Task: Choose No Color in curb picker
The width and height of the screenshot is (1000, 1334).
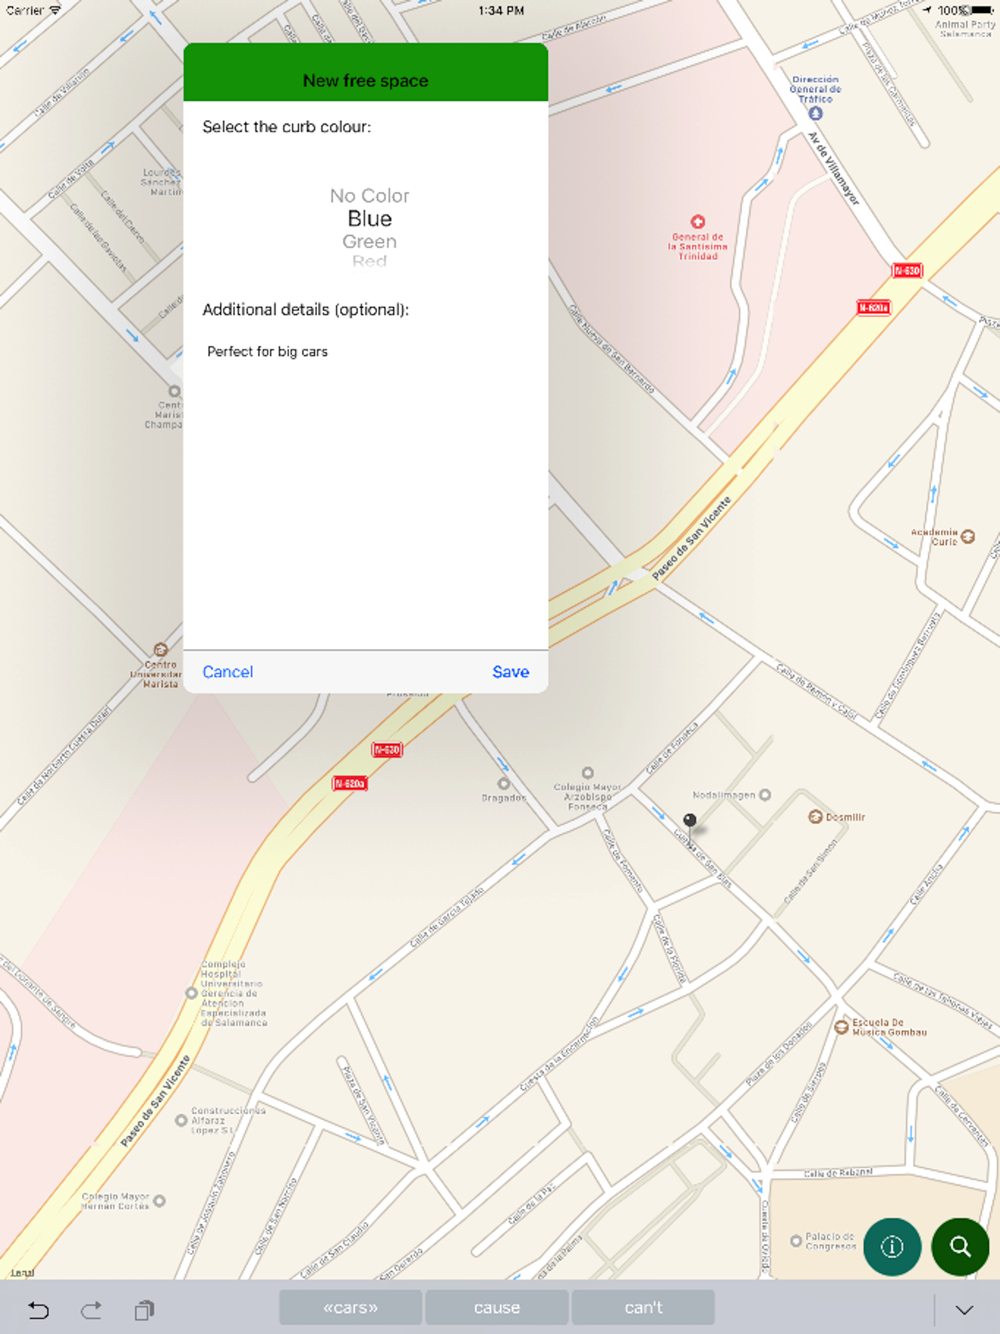Action: (x=369, y=196)
